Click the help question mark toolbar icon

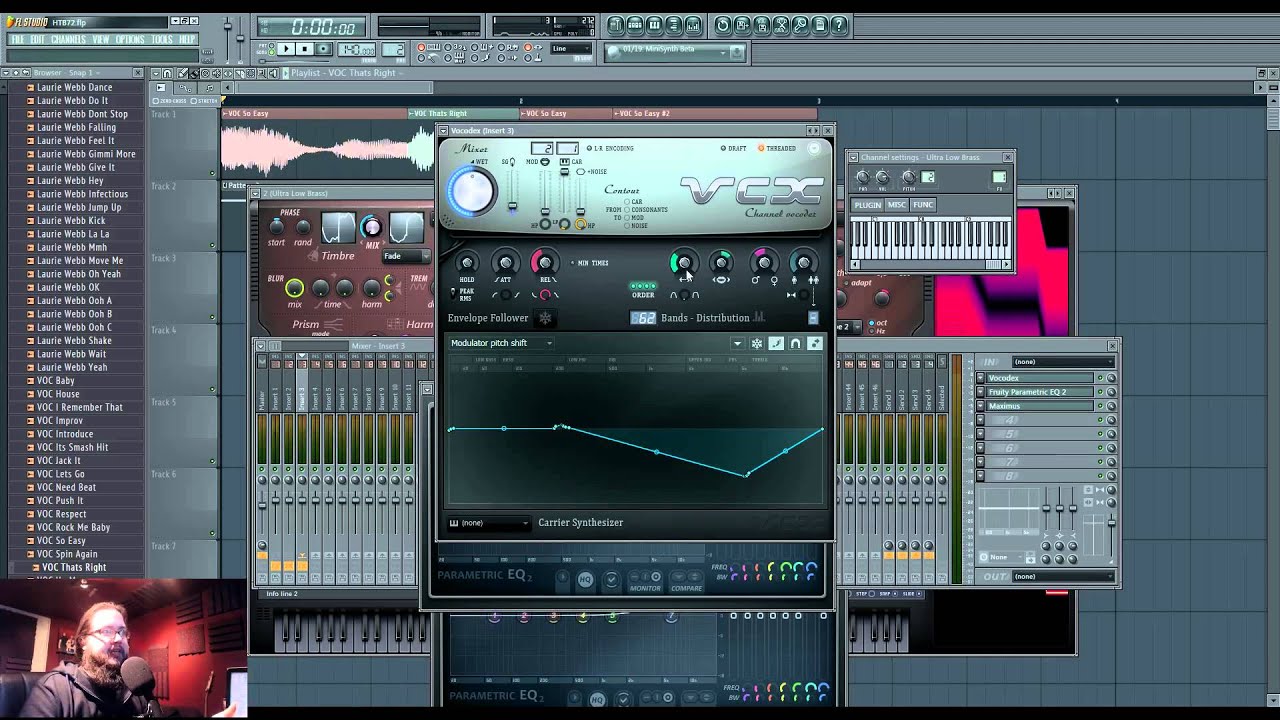point(839,25)
